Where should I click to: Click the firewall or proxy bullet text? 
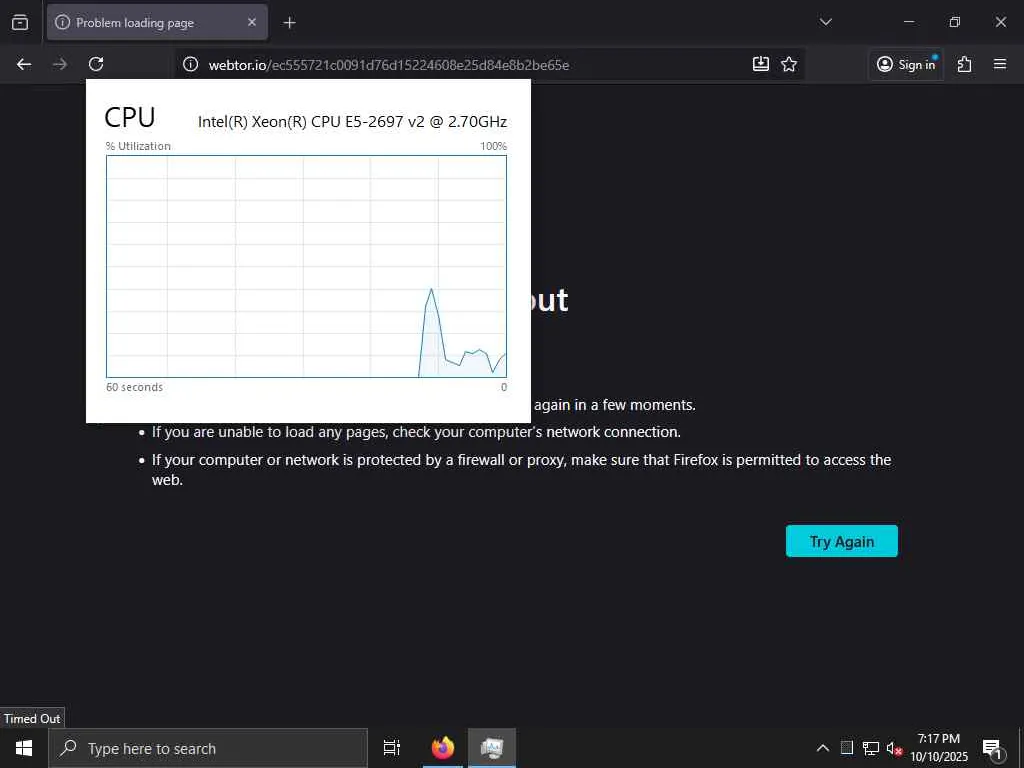pos(521,470)
